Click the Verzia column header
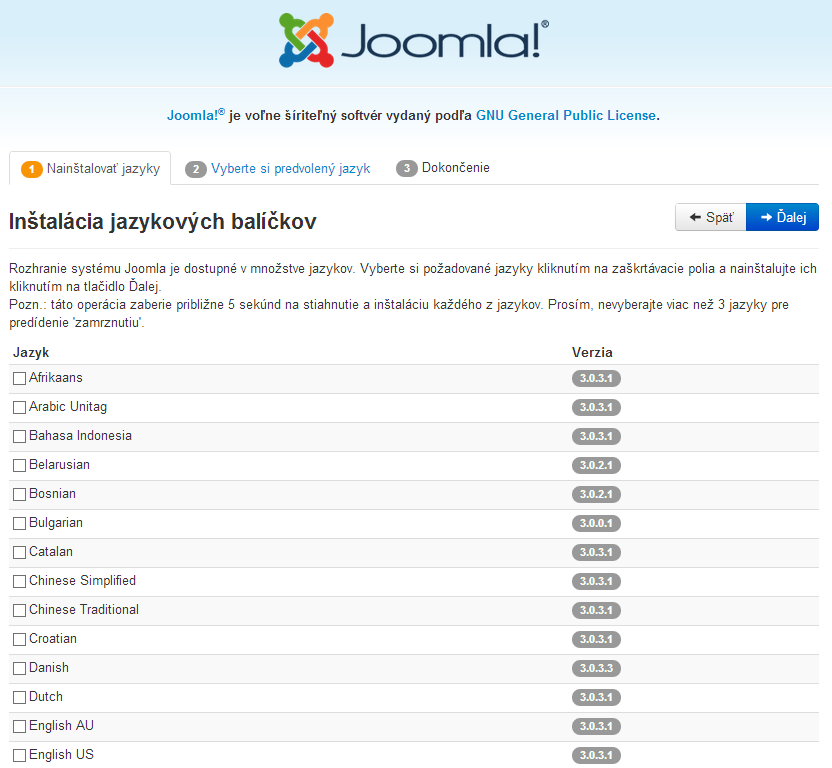The image size is (832, 768). (592, 352)
